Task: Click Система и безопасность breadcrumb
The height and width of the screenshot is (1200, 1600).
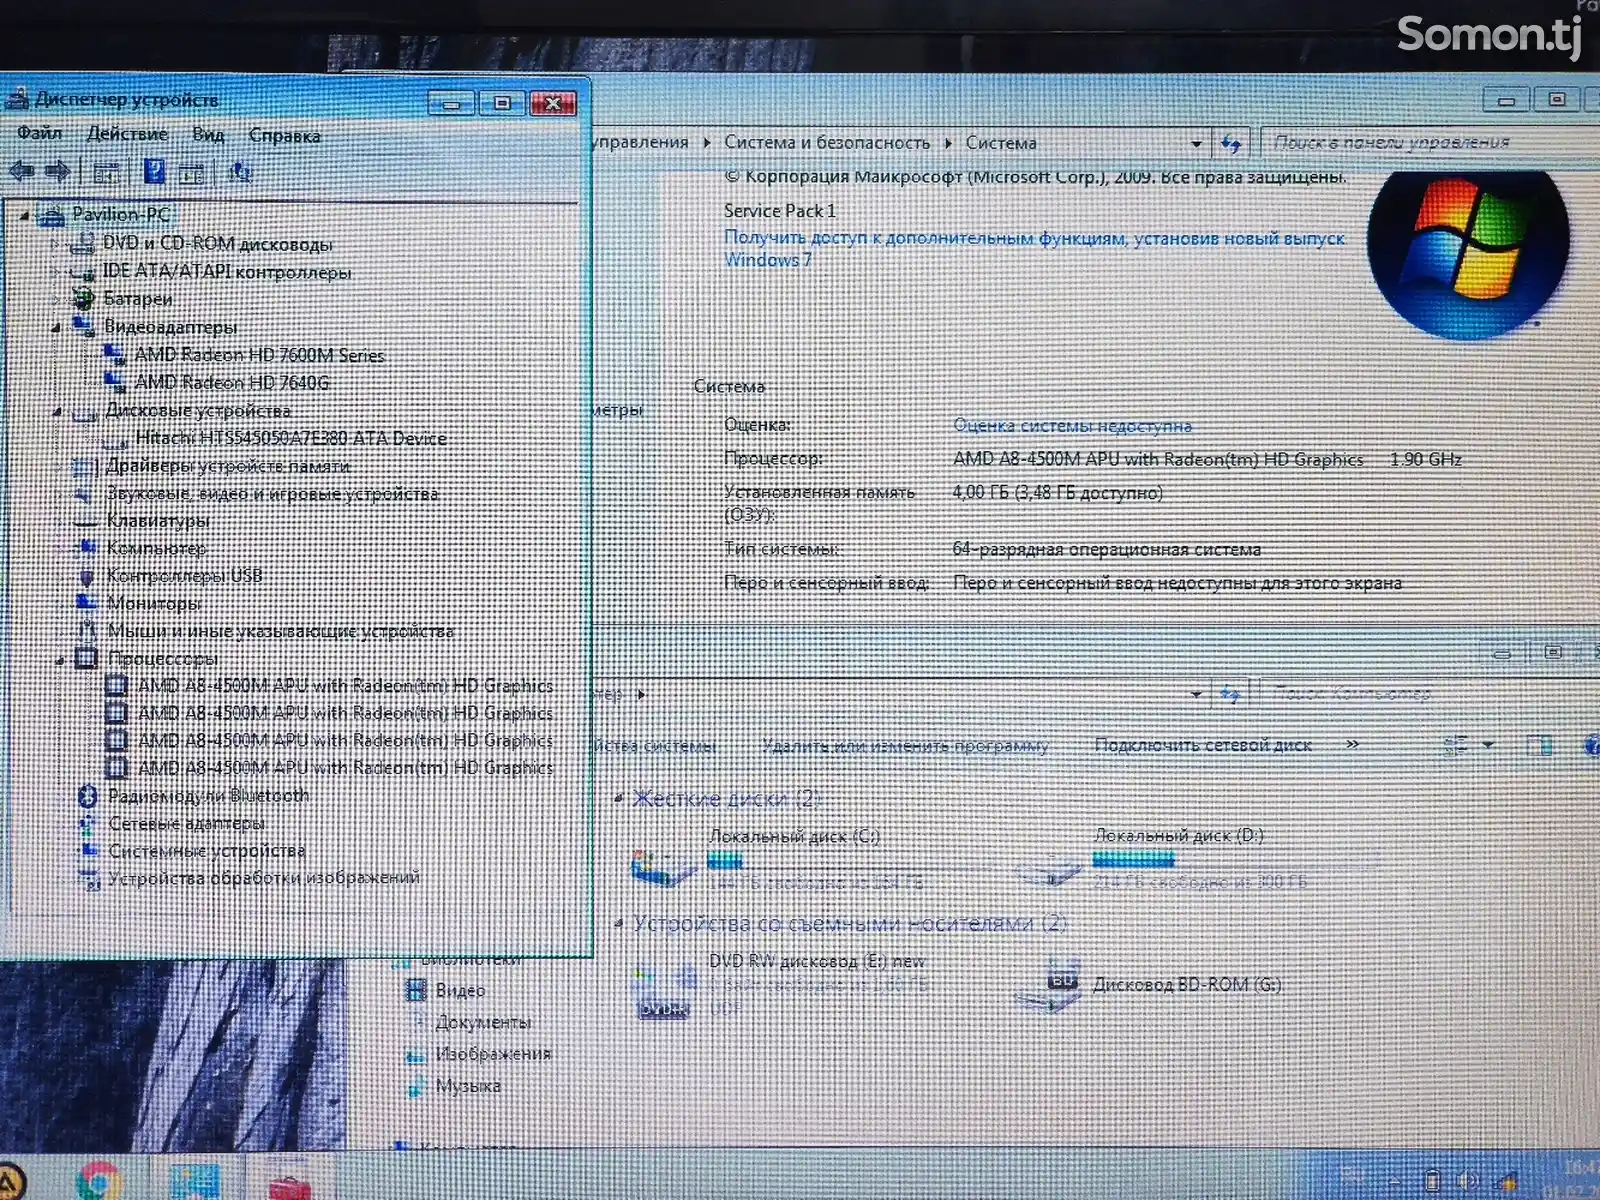Action: tap(827, 143)
